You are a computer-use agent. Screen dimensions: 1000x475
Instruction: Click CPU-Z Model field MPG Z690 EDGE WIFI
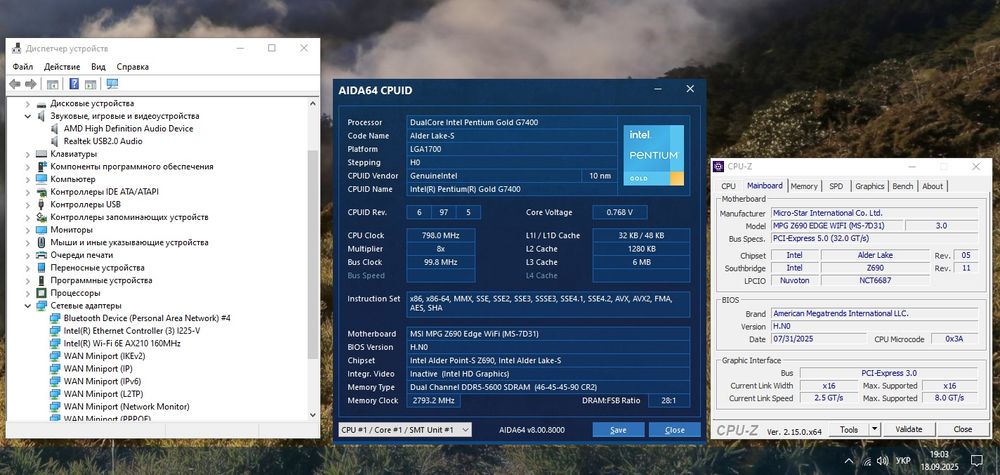(837, 226)
